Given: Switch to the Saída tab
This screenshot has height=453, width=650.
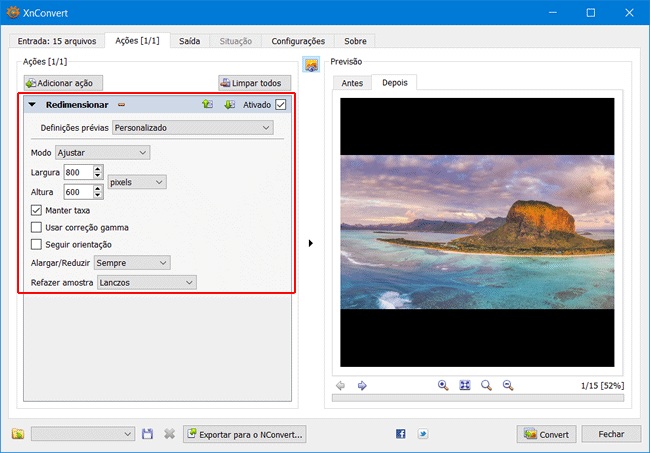Looking at the screenshot, I should click(x=188, y=42).
